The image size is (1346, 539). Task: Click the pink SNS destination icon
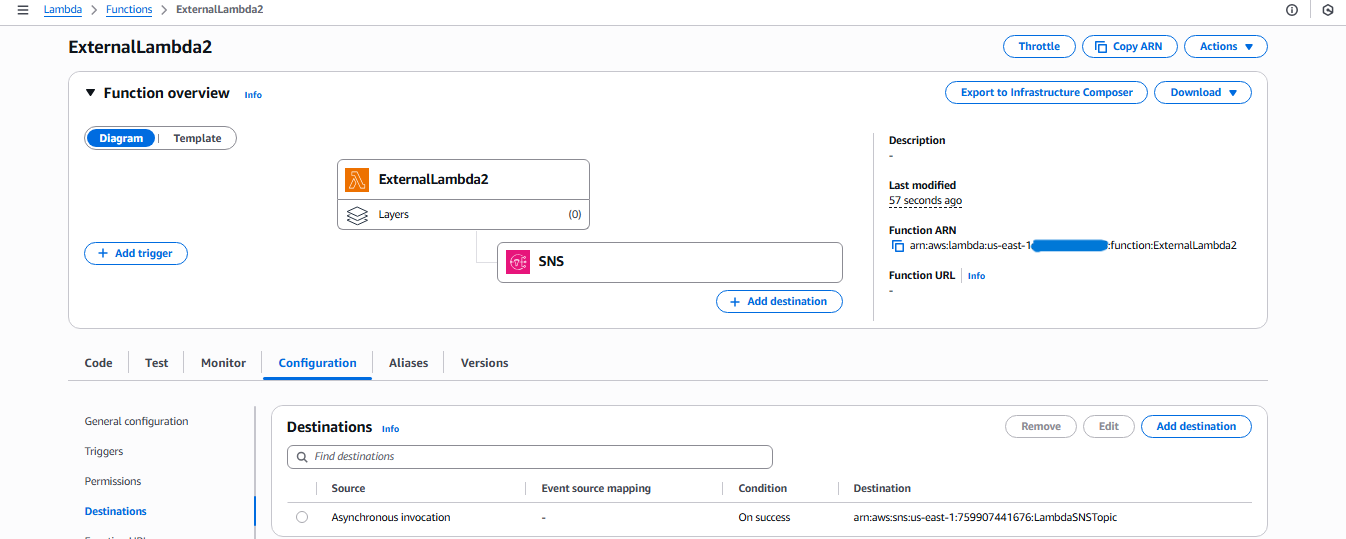coord(518,262)
